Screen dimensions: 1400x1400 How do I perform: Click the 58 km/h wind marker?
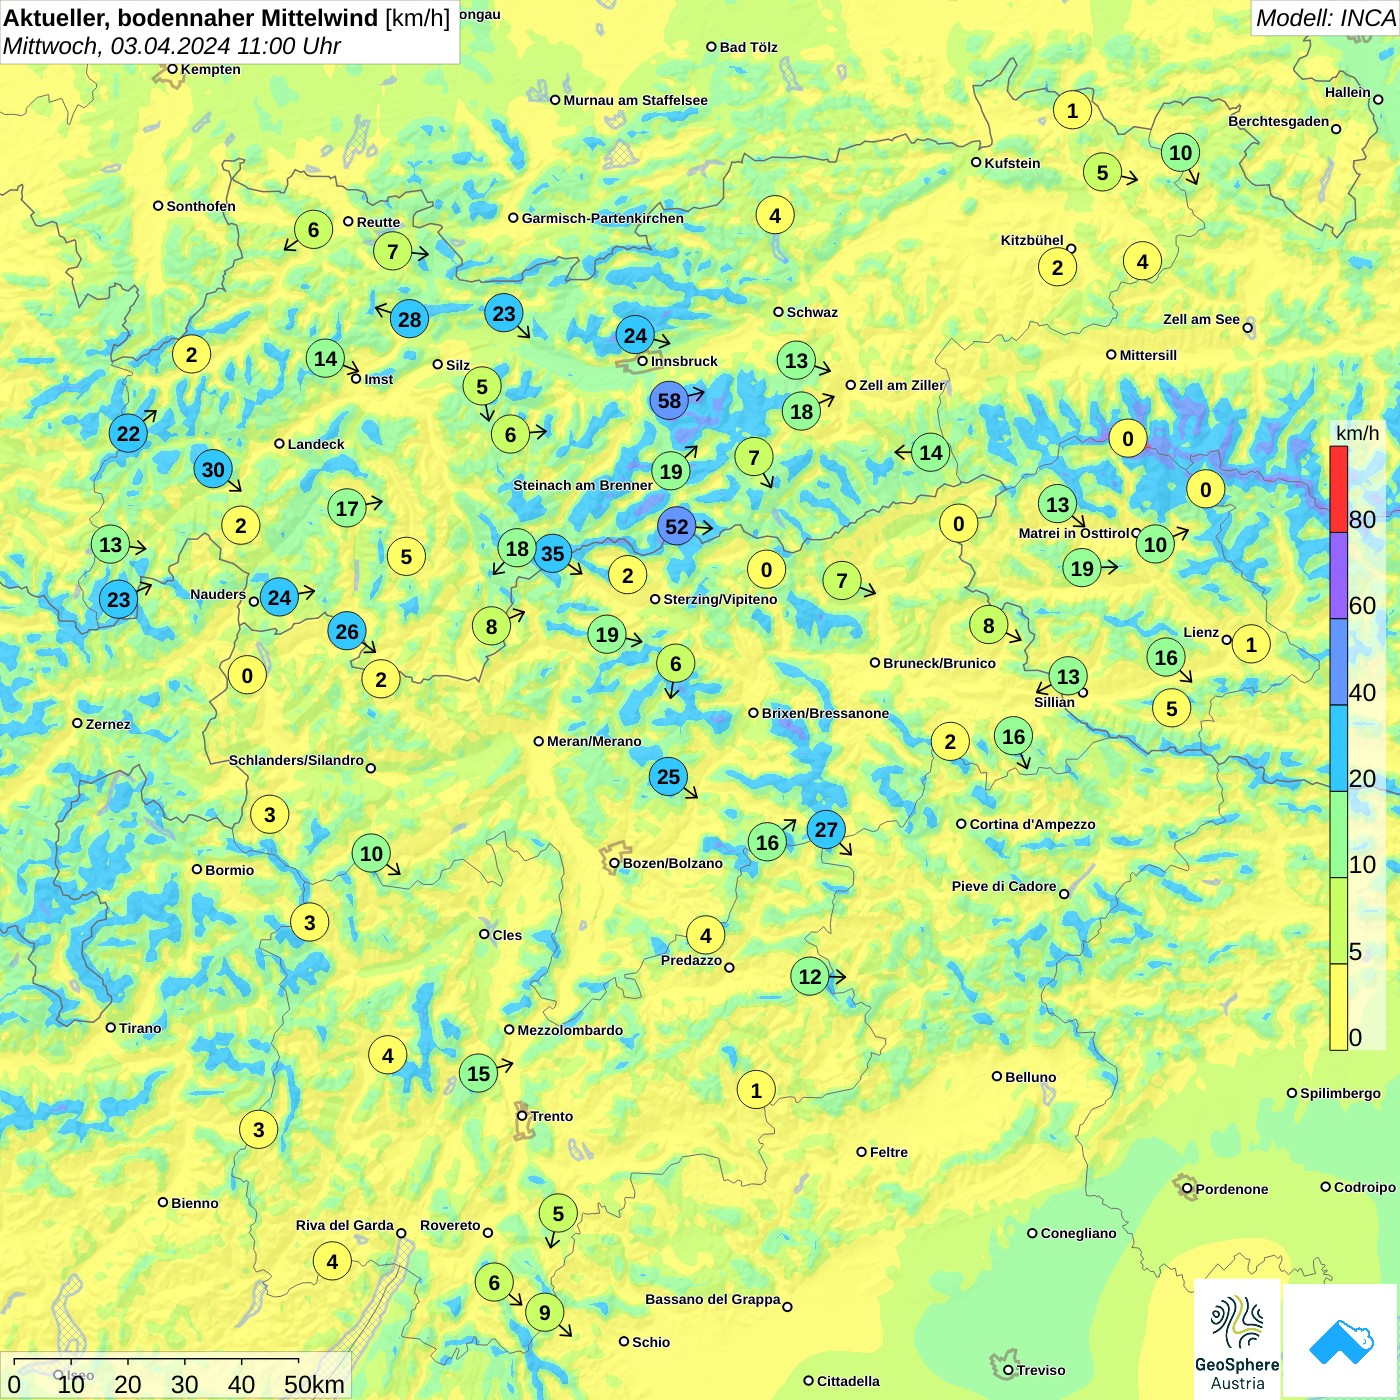(x=669, y=401)
